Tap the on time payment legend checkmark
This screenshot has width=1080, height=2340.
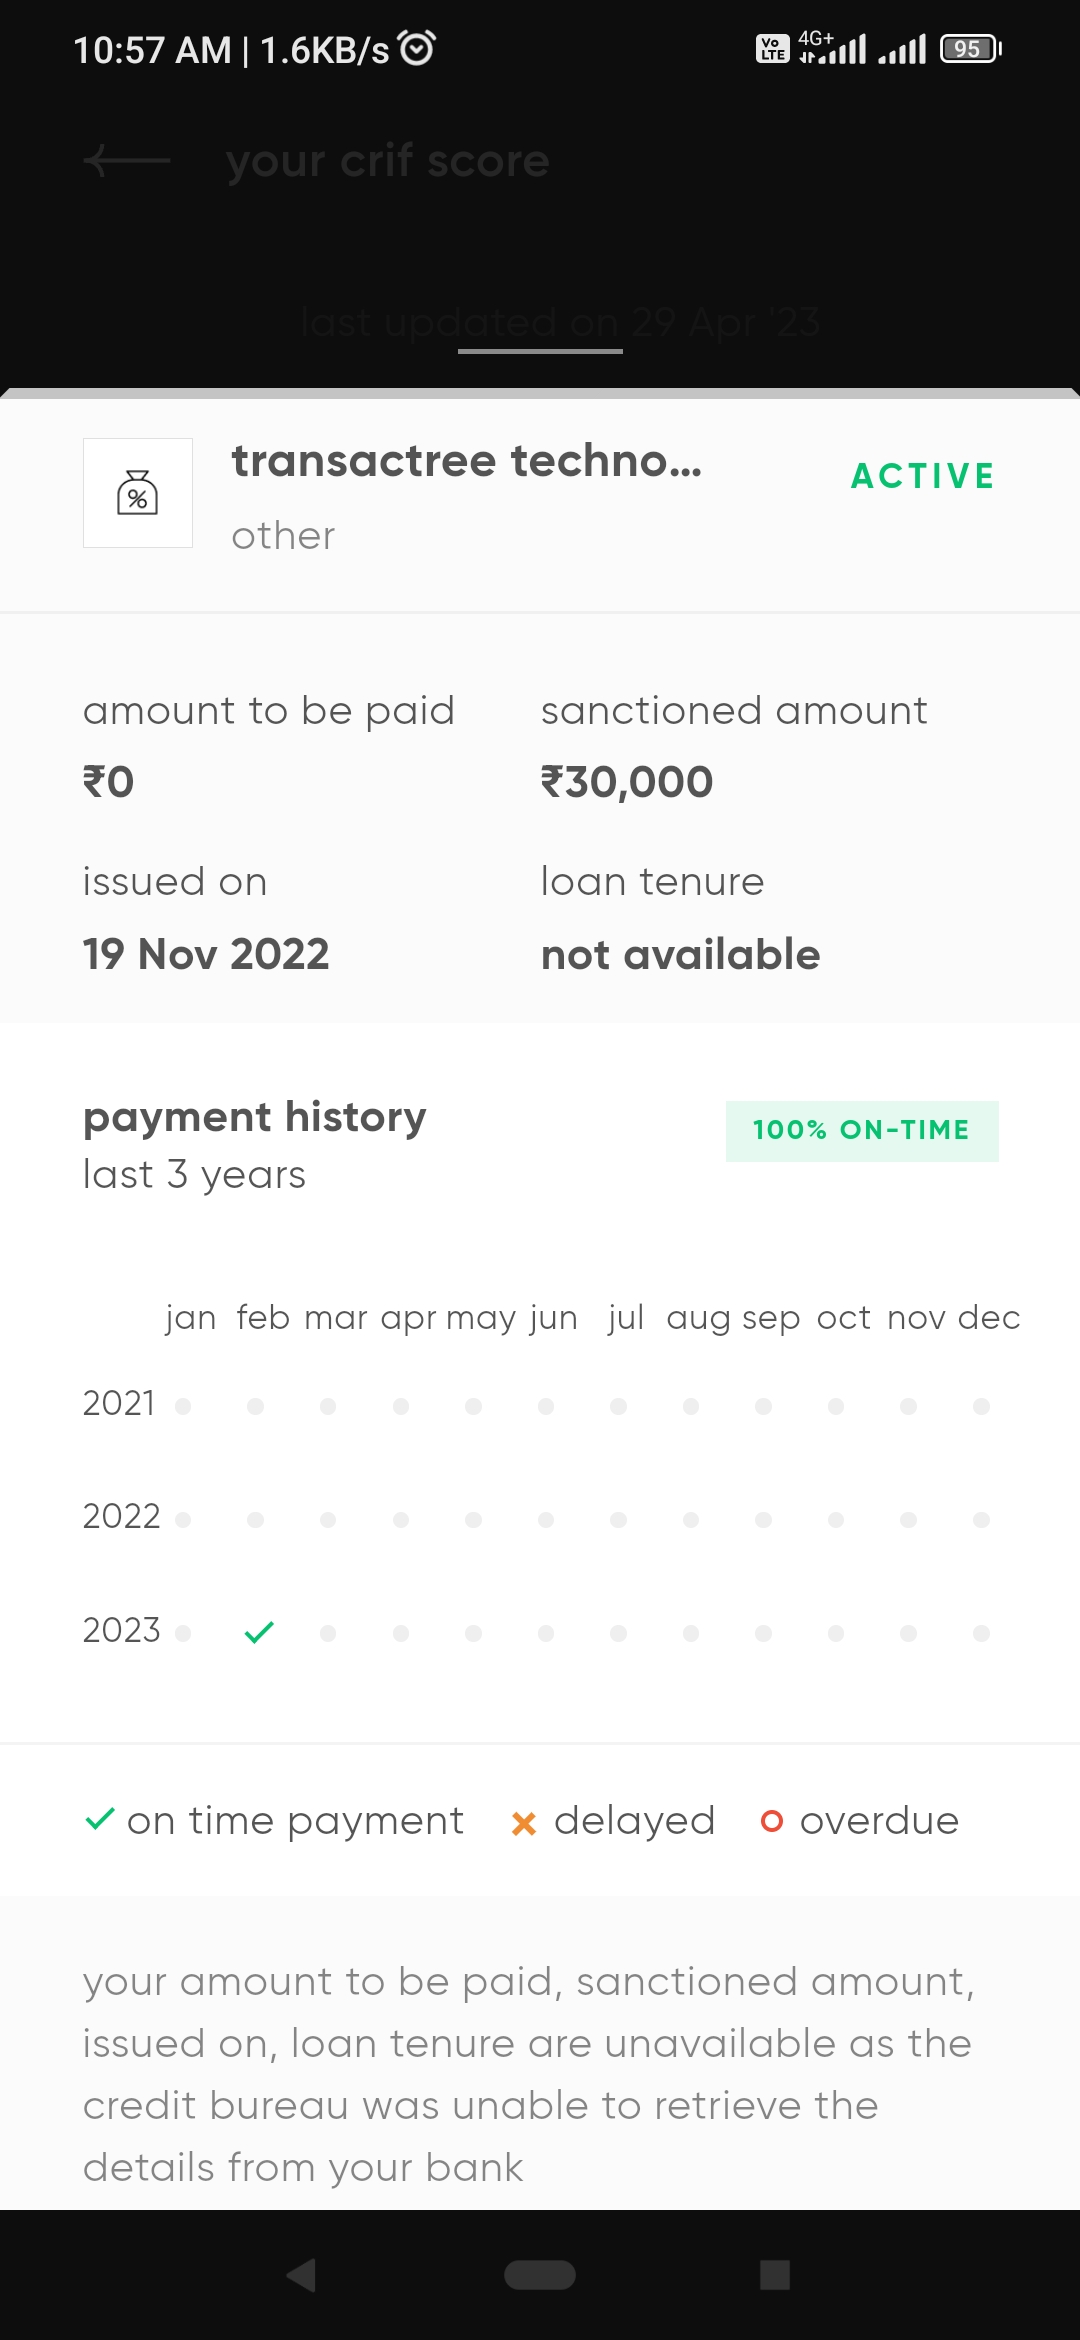pyautogui.click(x=100, y=1819)
